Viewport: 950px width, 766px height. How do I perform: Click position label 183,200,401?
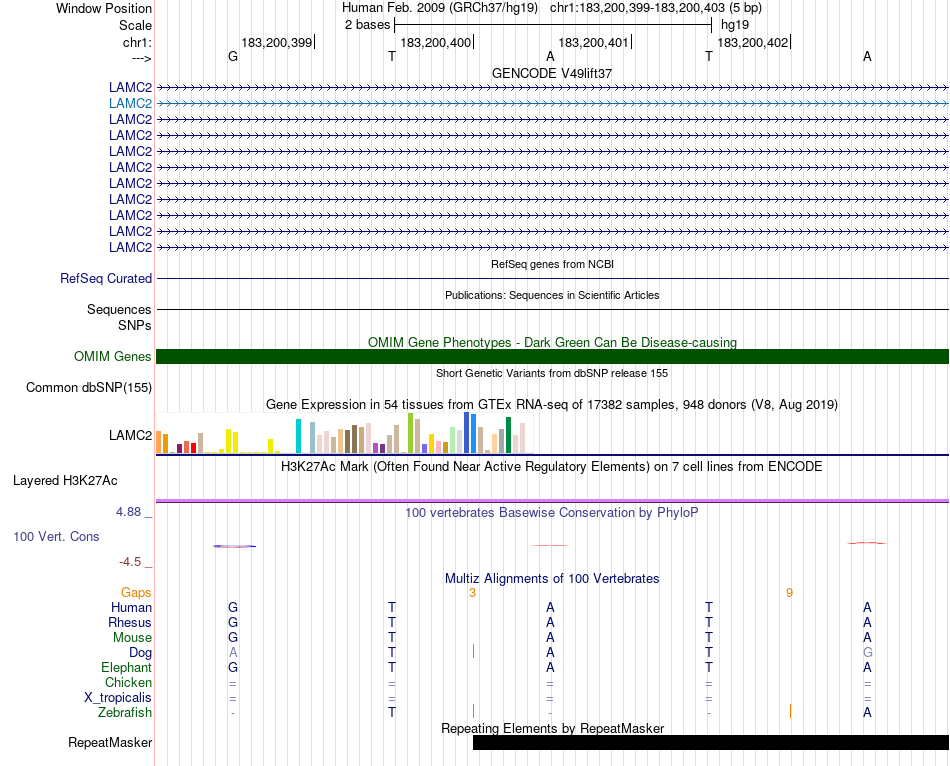pos(594,42)
